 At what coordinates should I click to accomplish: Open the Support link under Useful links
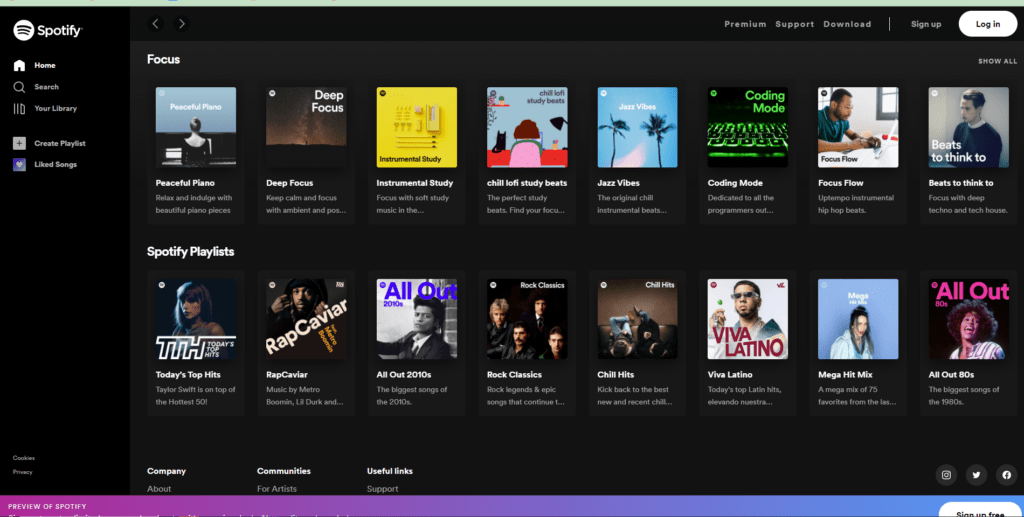click(383, 489)
